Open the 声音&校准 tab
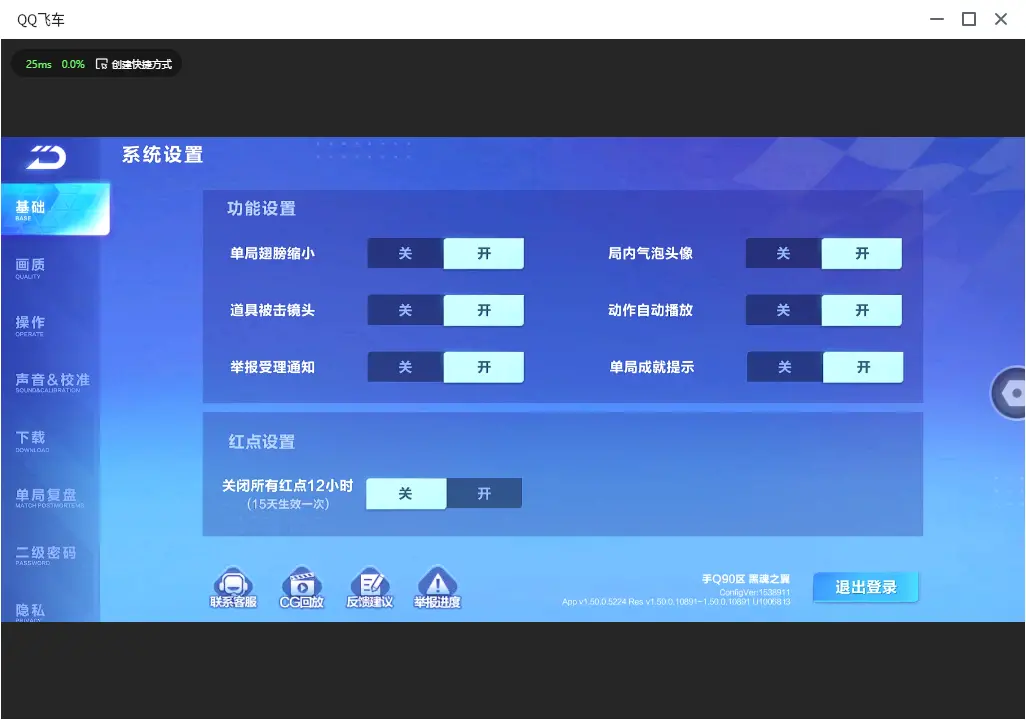The width and height of the screenshot is (1026, 720). 50,382
